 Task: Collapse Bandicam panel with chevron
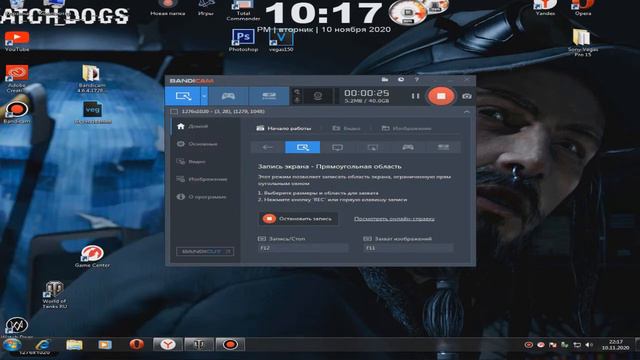(467, 111)
